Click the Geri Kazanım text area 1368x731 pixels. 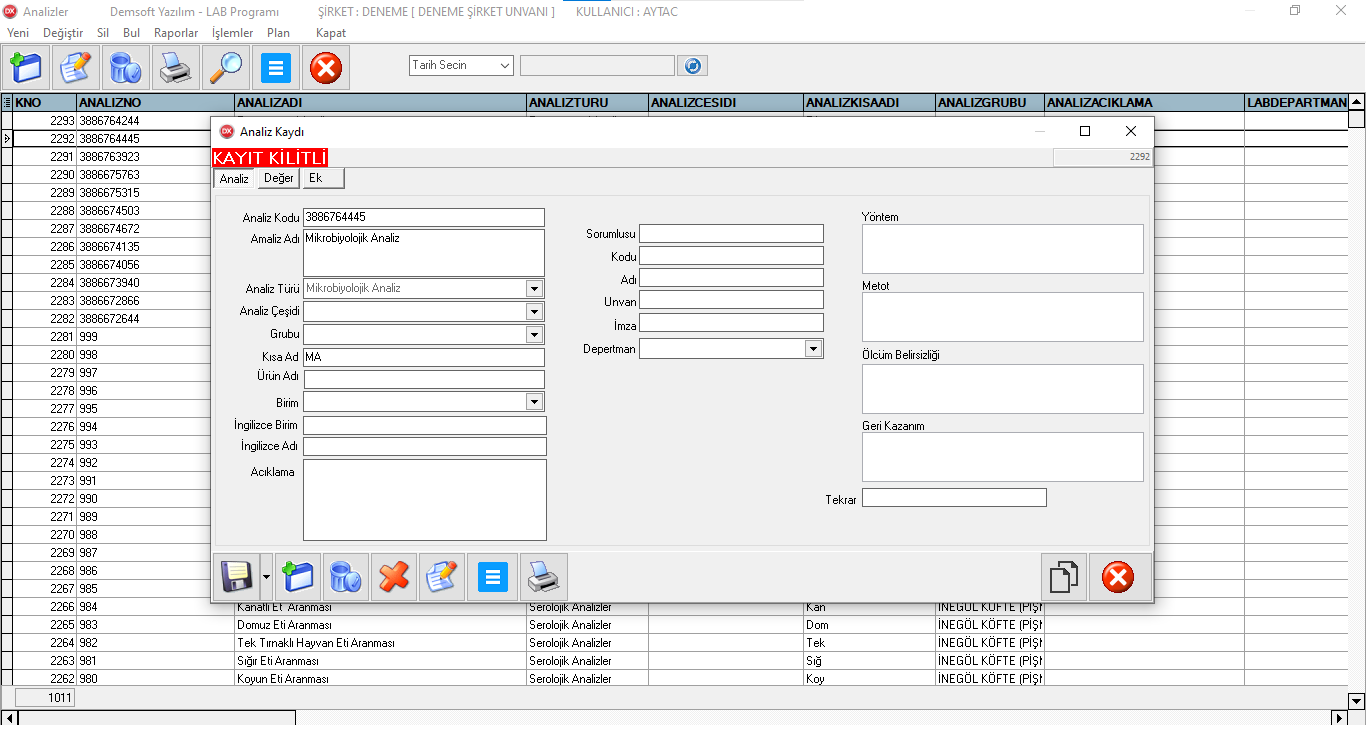coord(1003,457)
